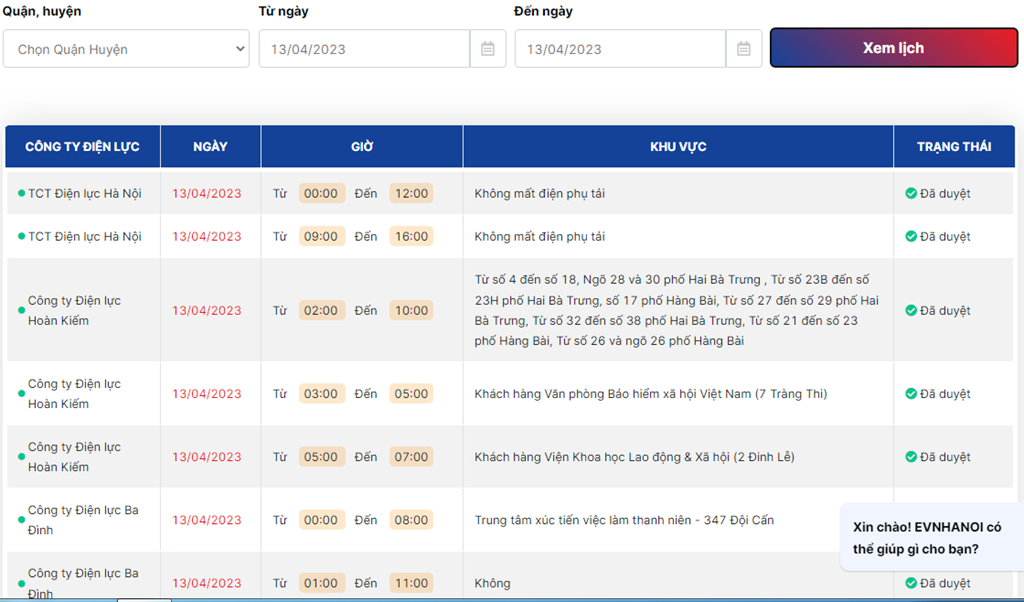1024x602 pixels.
Task: Click the Hai Bà Trưng area description text
Action: pyautogui.click(x=677, y=310)
